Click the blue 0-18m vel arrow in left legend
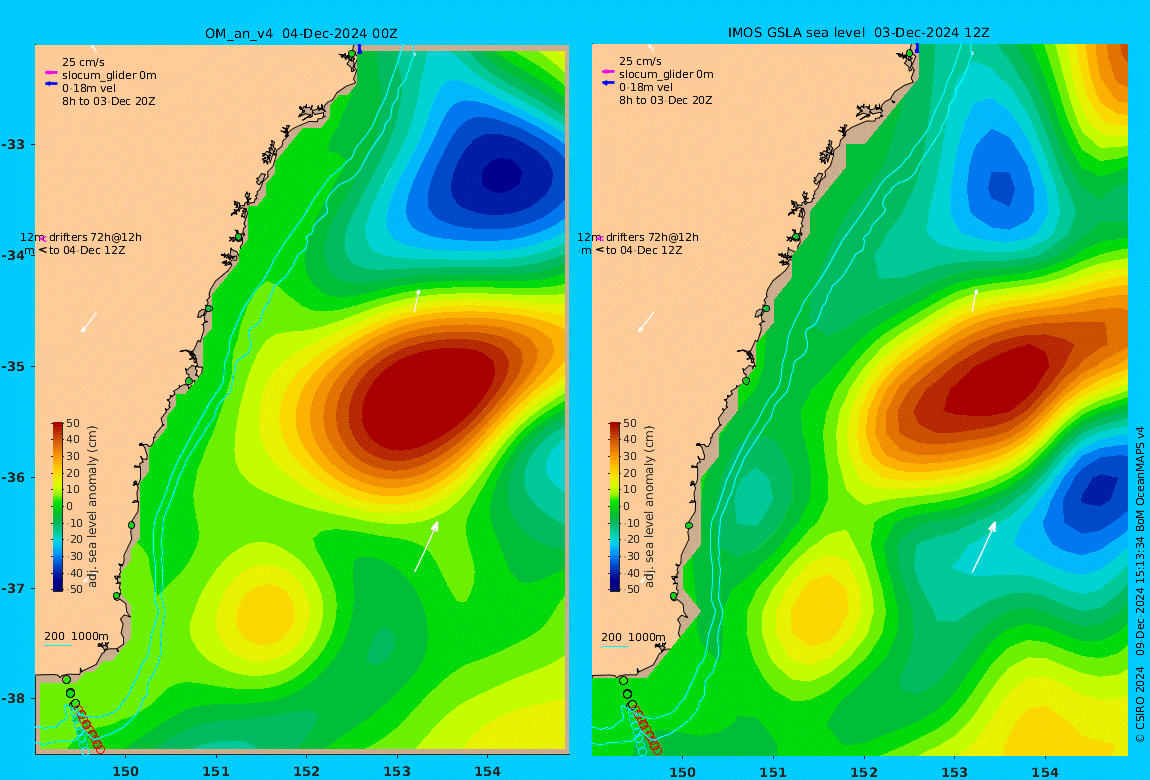1150x780 pixels. (x=51, y=84)
